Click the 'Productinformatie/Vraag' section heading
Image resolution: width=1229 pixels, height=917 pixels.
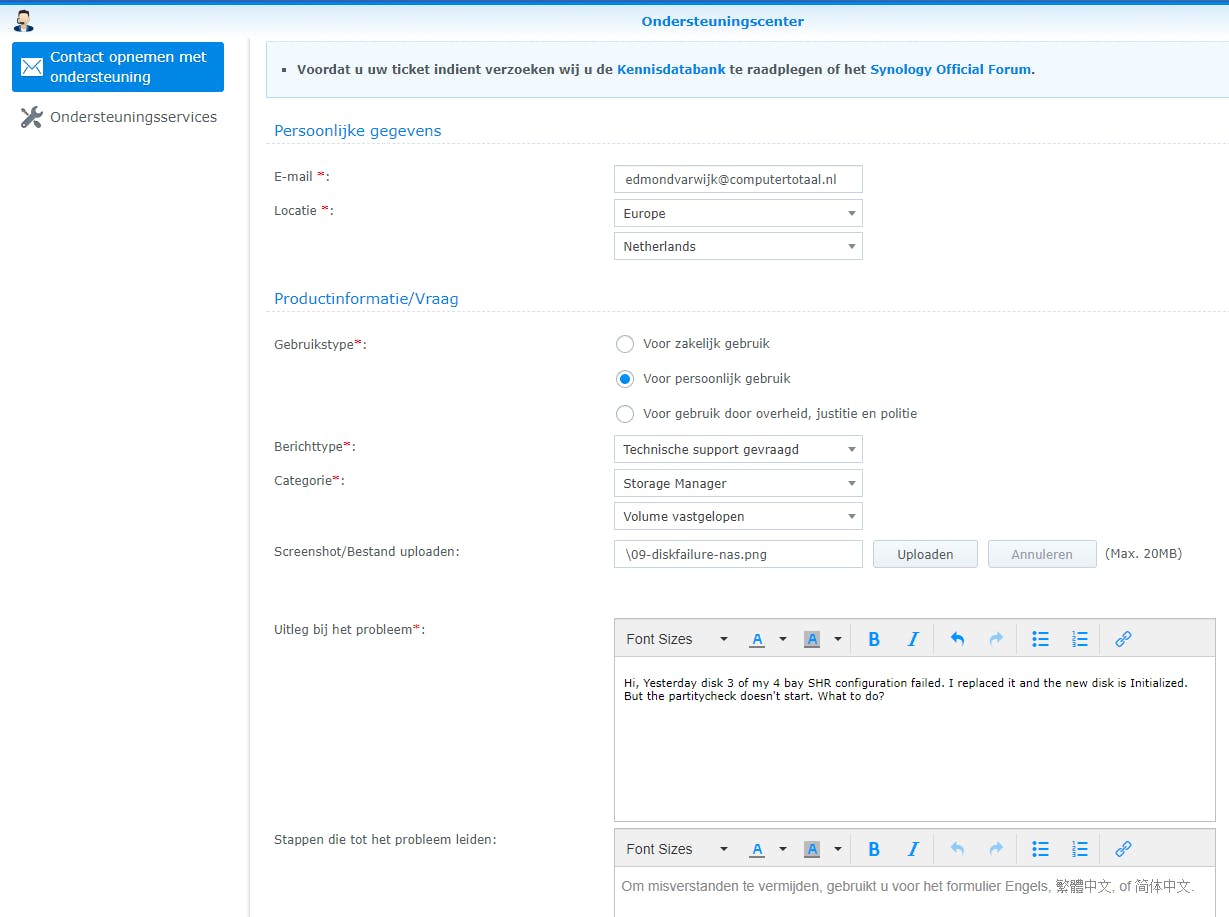click(x=367, y=299)
